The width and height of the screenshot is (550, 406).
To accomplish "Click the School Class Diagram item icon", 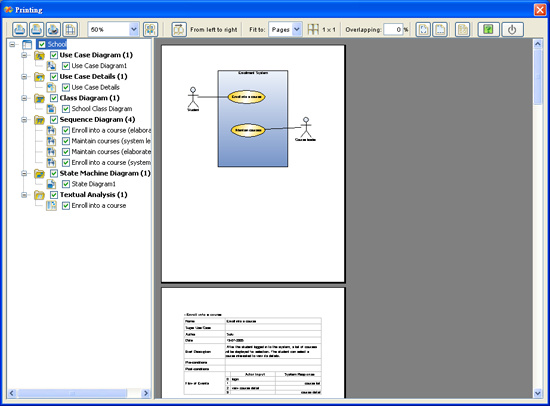I will click(51, 109).
